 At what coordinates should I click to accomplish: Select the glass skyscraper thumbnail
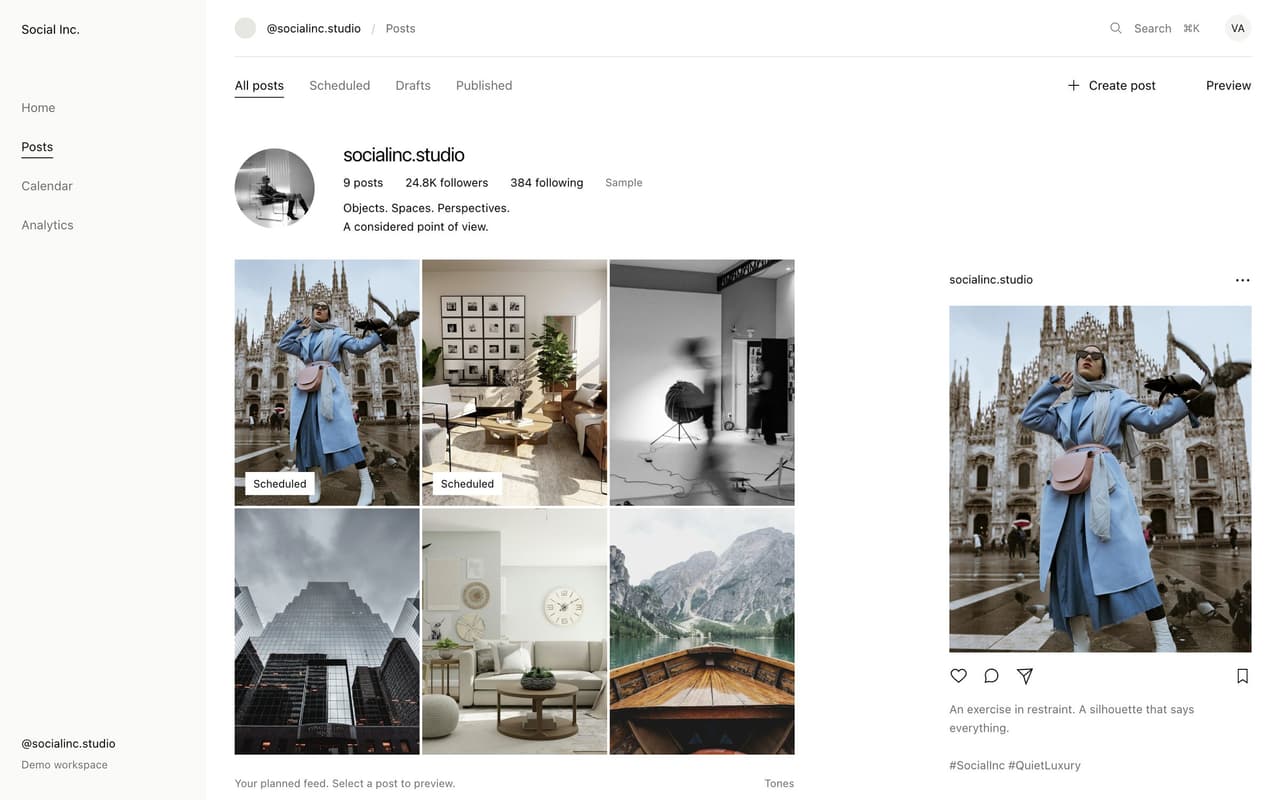coord(327,631)
